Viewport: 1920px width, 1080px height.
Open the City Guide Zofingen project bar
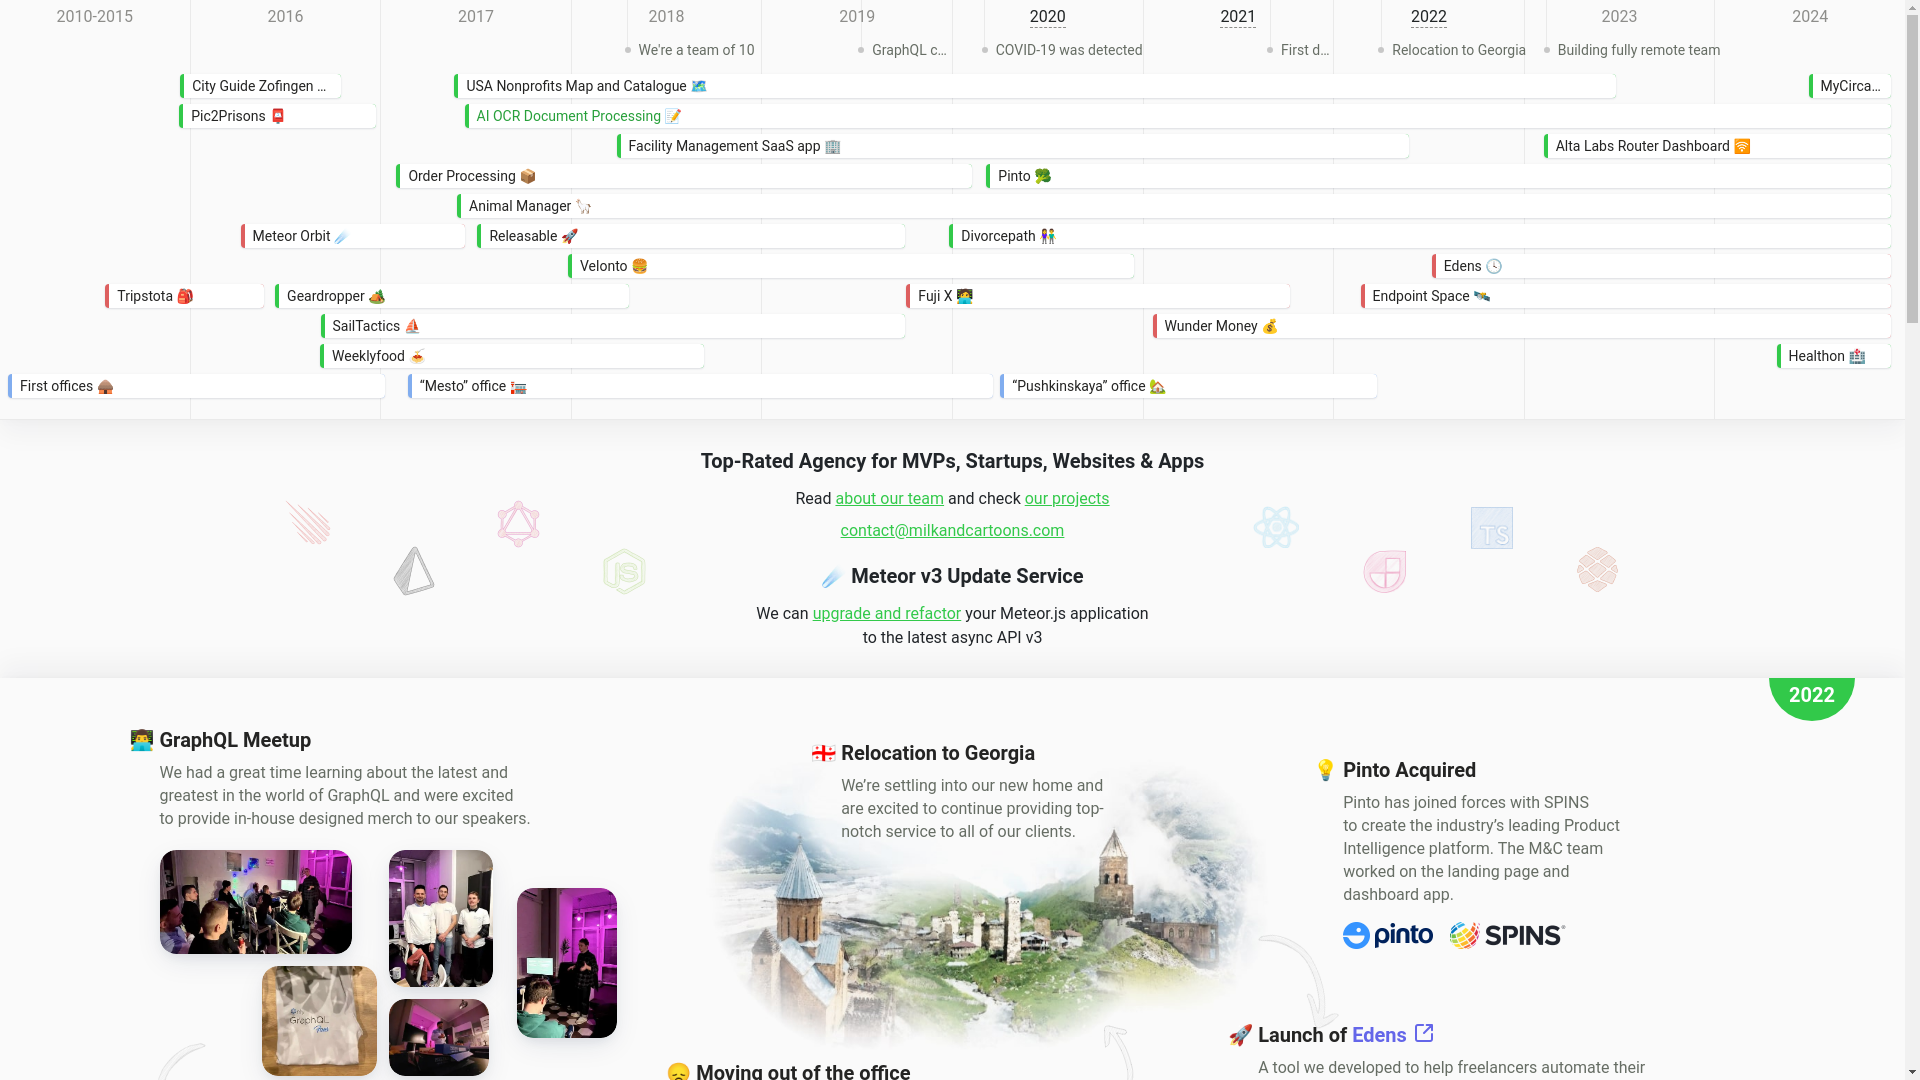[x=261, y=86]
